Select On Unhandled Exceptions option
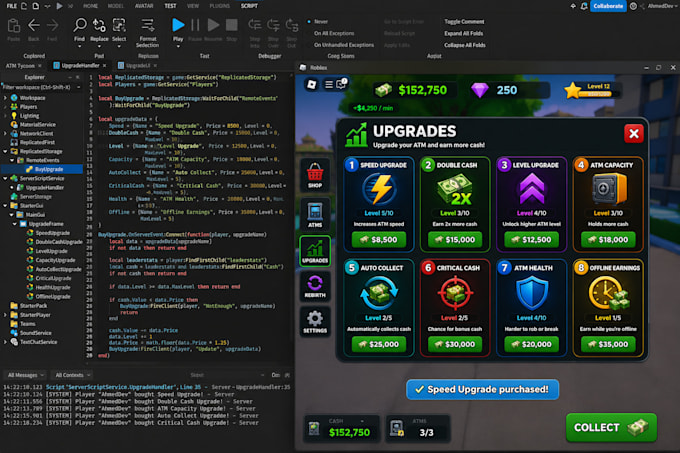This screenshot has width=680, height=453. (344, 45)
